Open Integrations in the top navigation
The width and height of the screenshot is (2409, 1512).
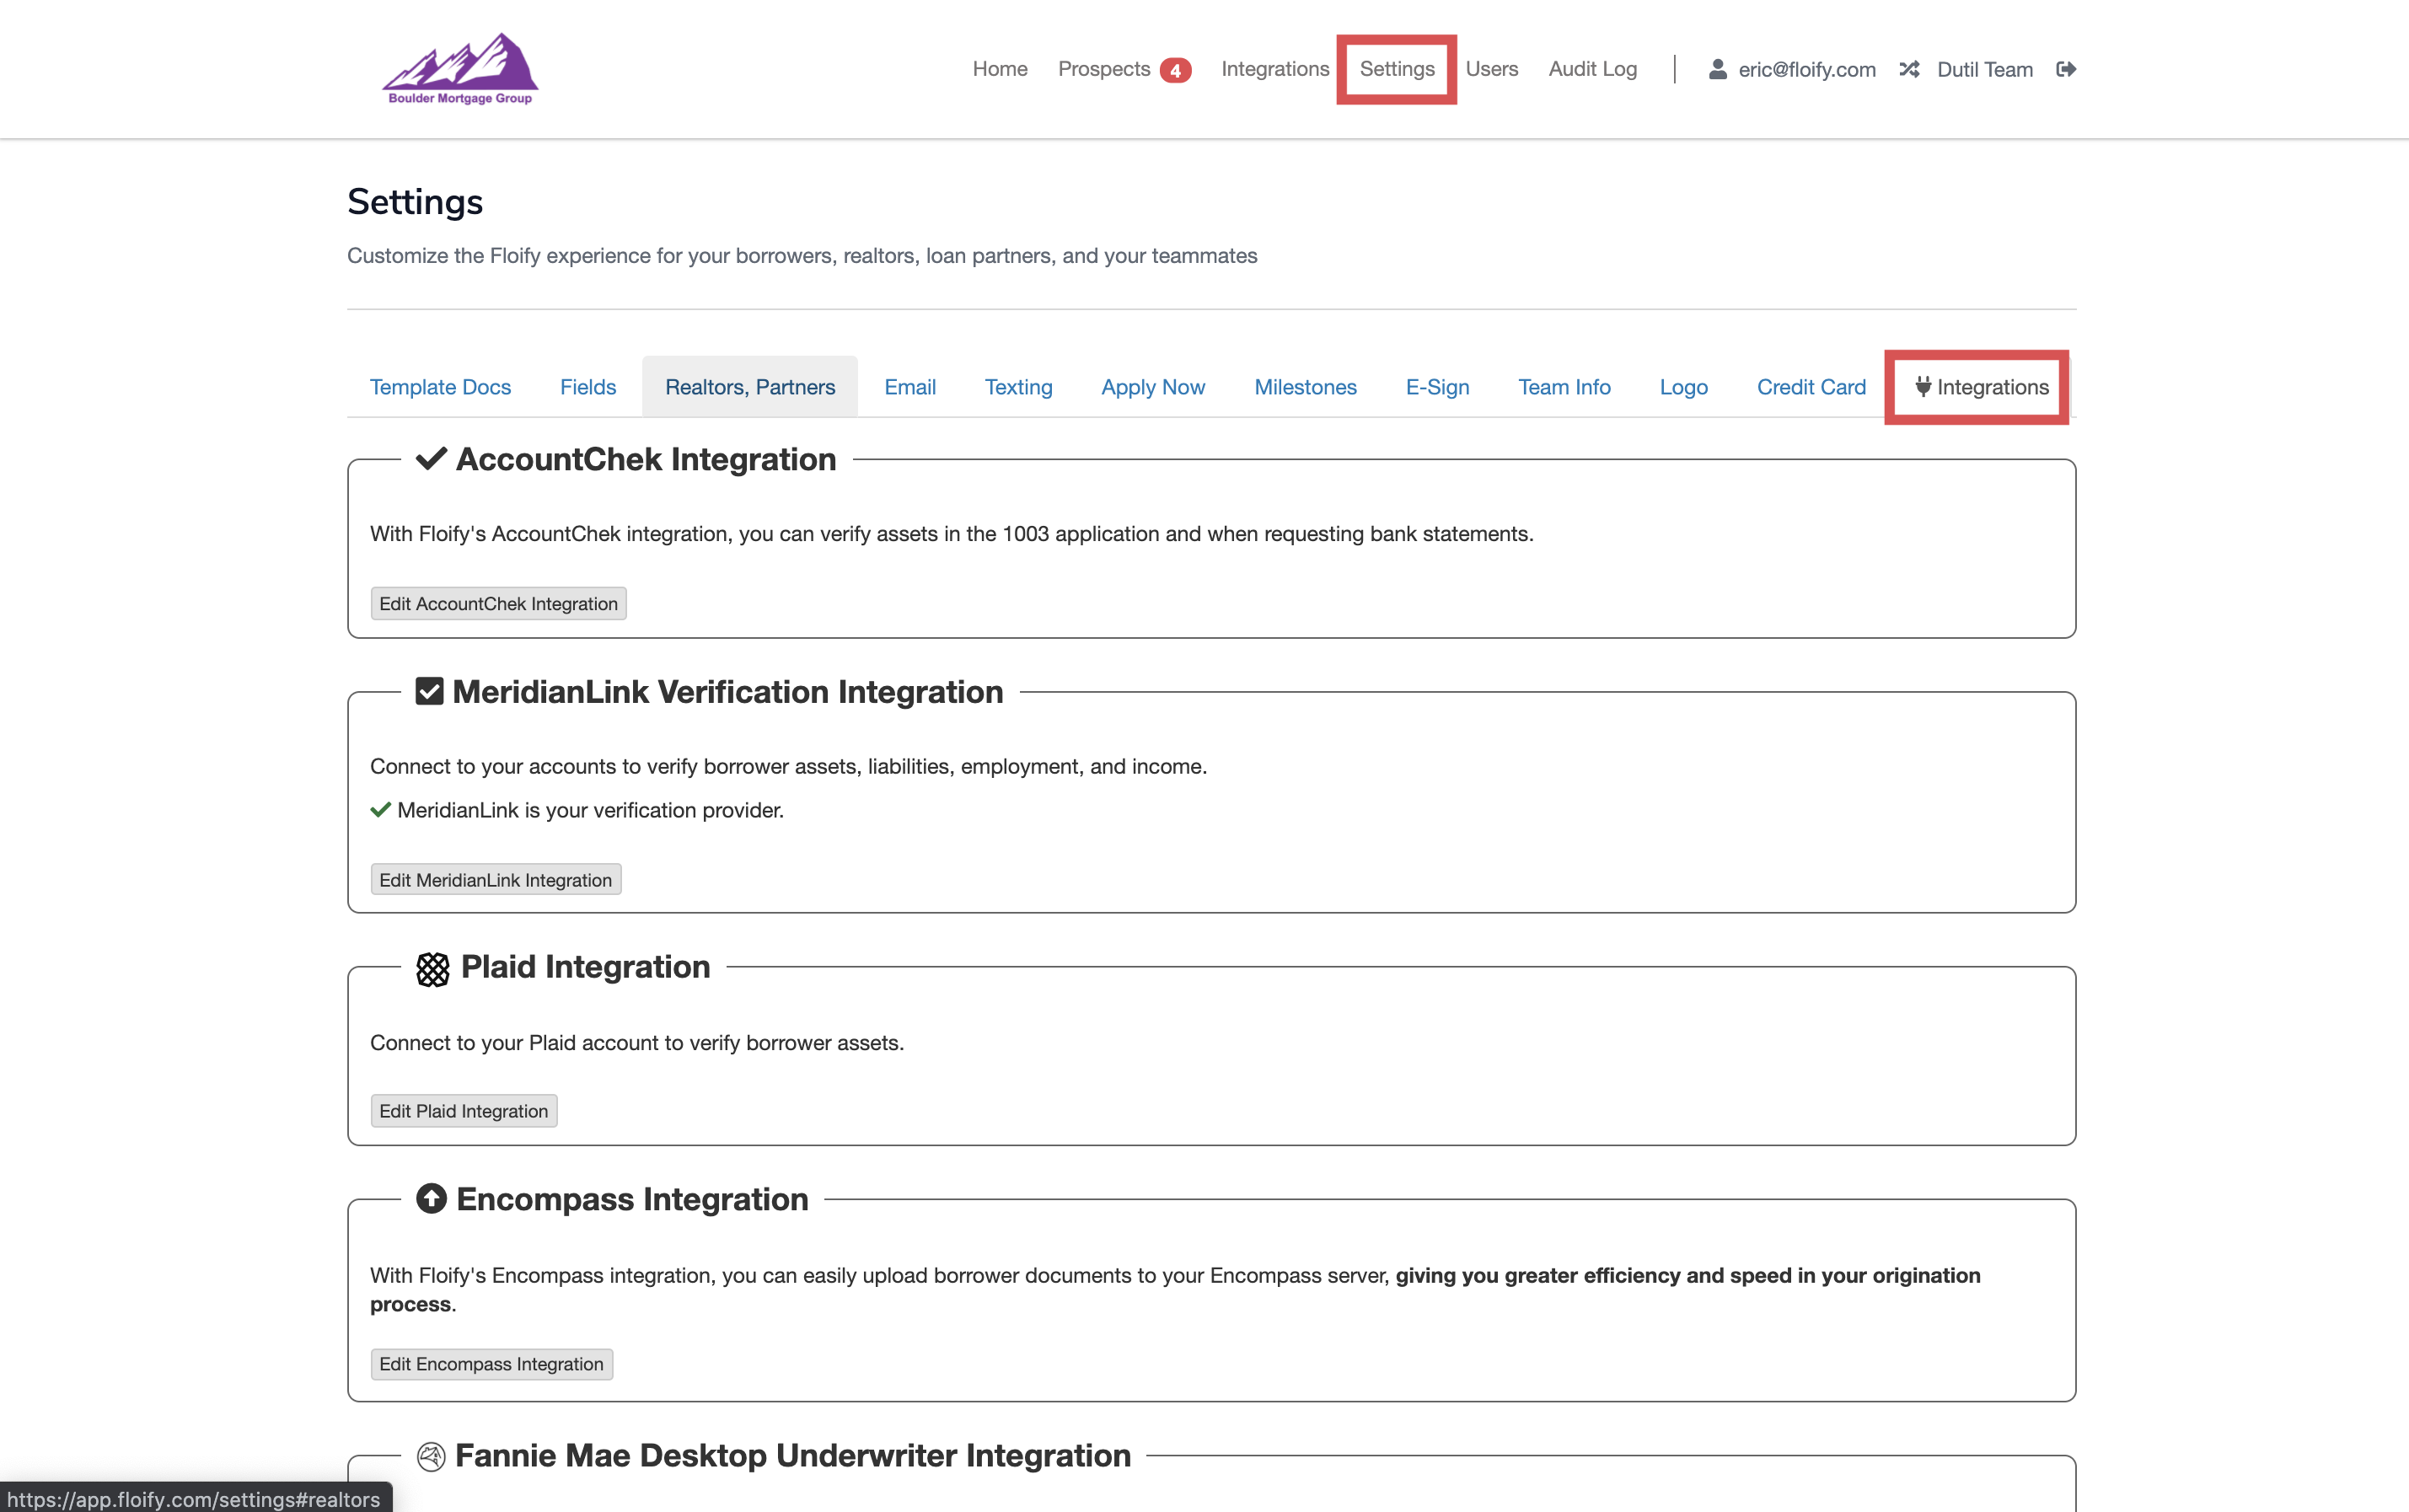coord(1275,69)
